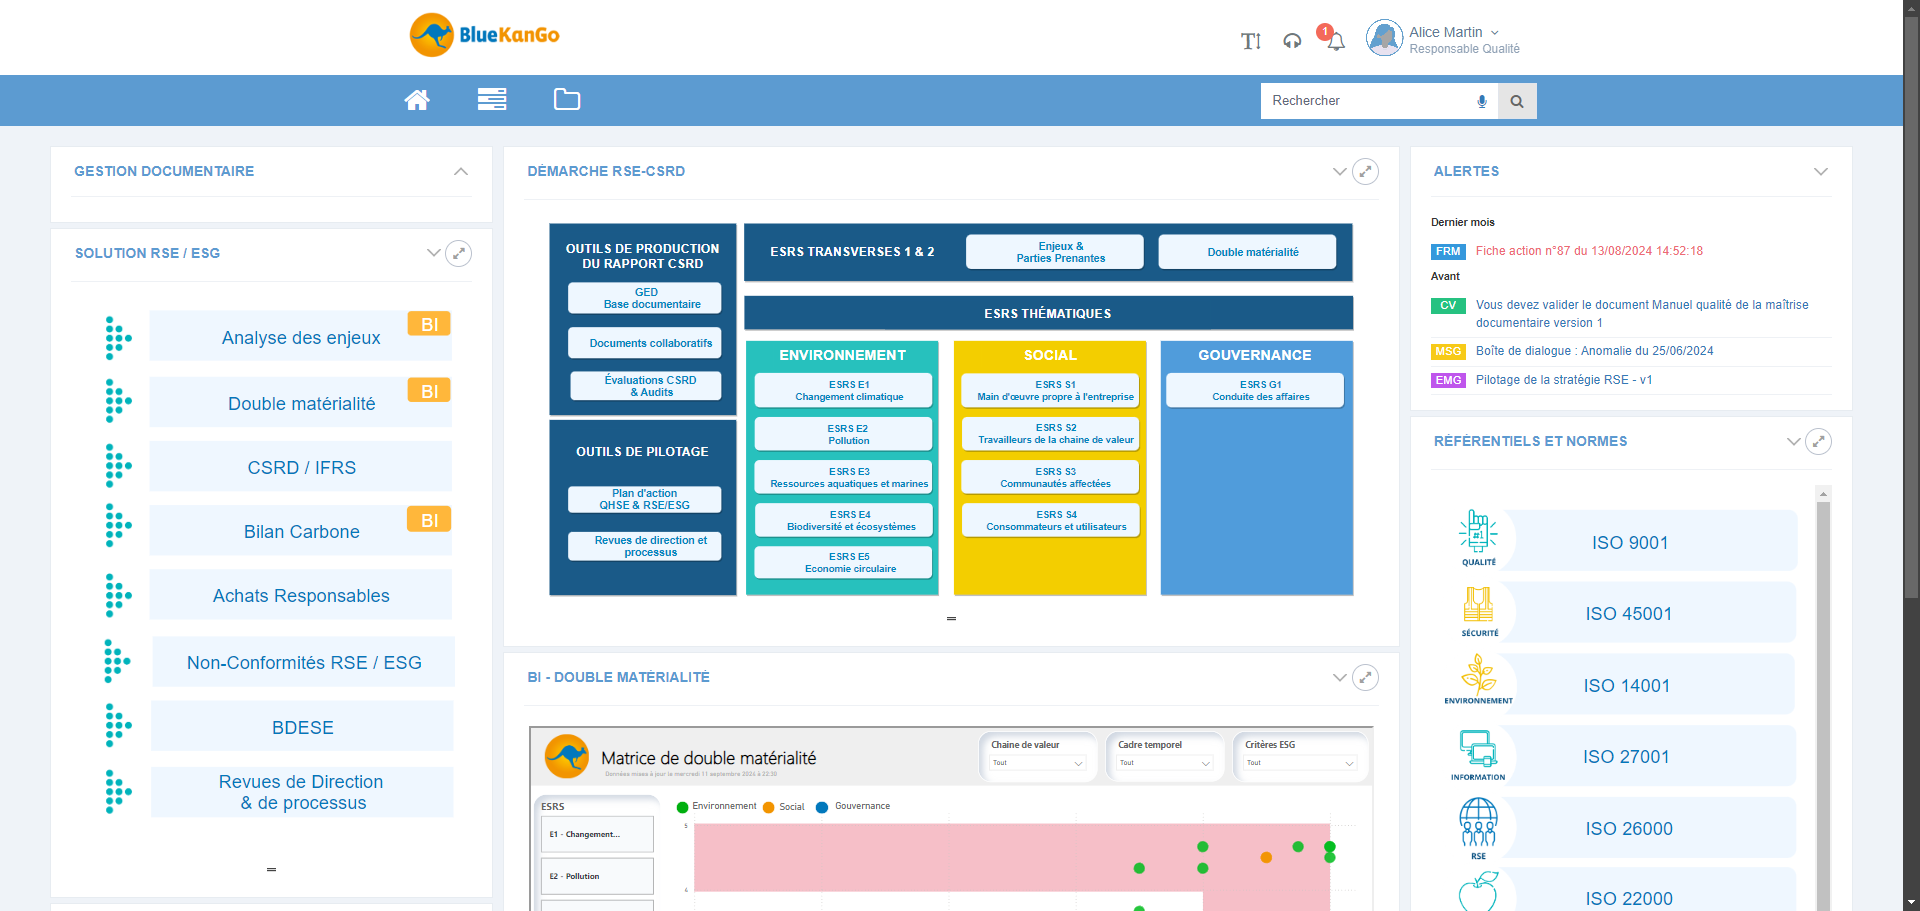1920x911 pixels.
Task: Activate voice search microphone
Action: pyautogui.click(x=1482, y=101)
